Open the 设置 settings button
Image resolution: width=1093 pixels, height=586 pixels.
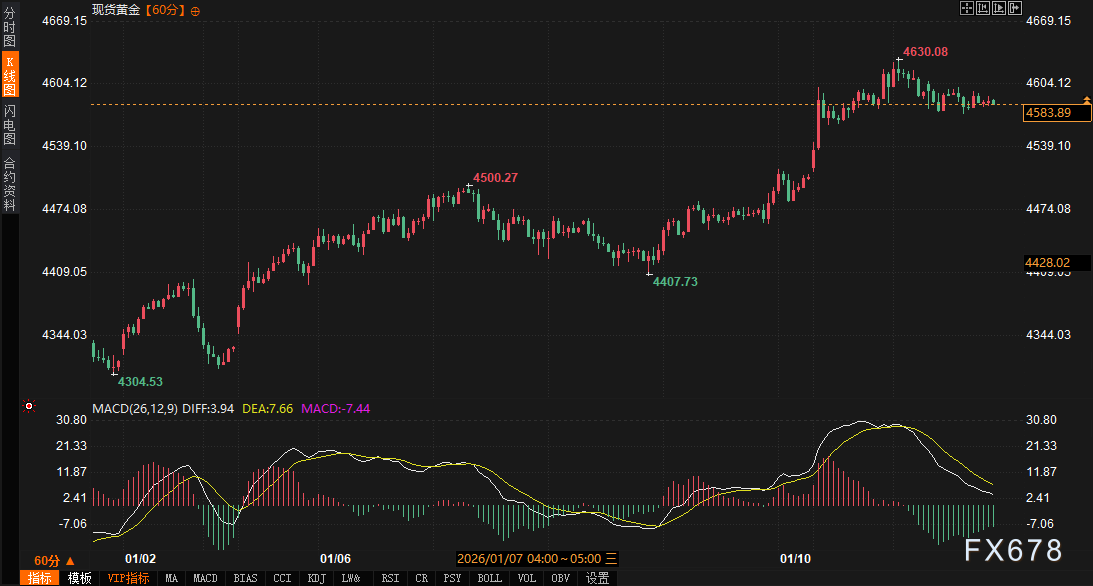tap(597, 578)
